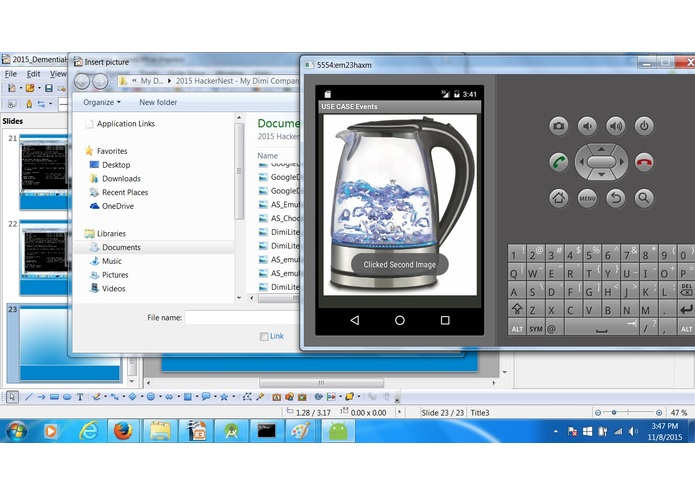Toggle the Points edit tool
The width and height of the screenshot is (695, 494).
(x=247, y=397)
